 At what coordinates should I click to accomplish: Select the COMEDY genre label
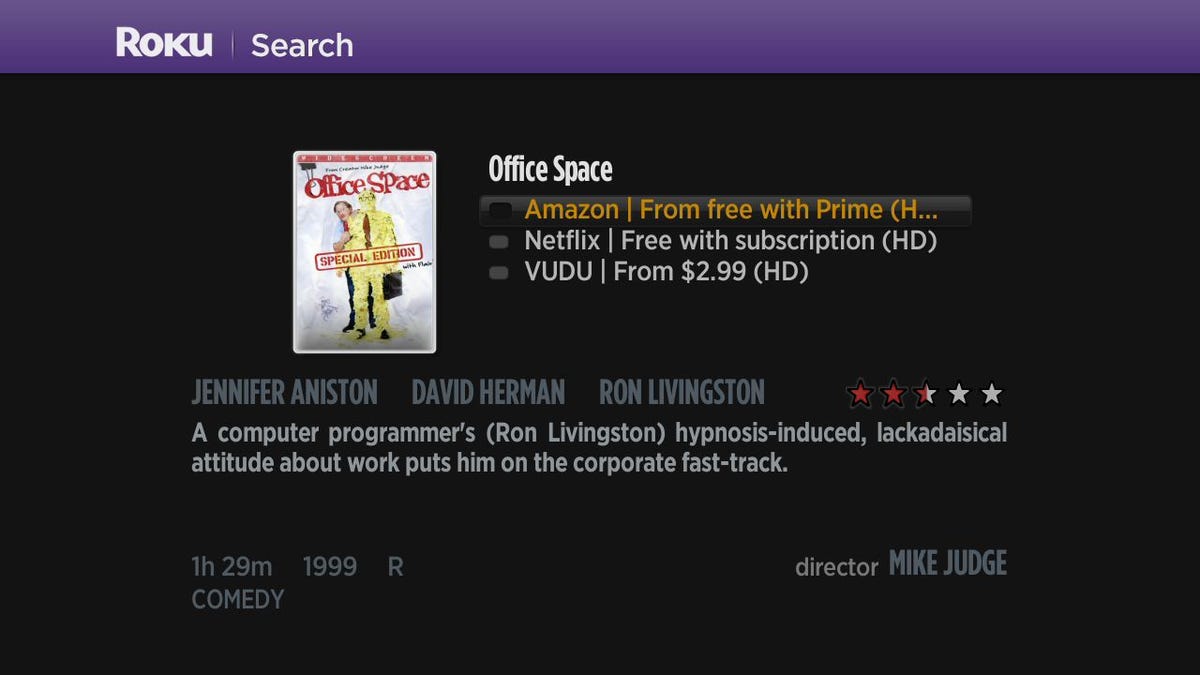coord(237,600)
